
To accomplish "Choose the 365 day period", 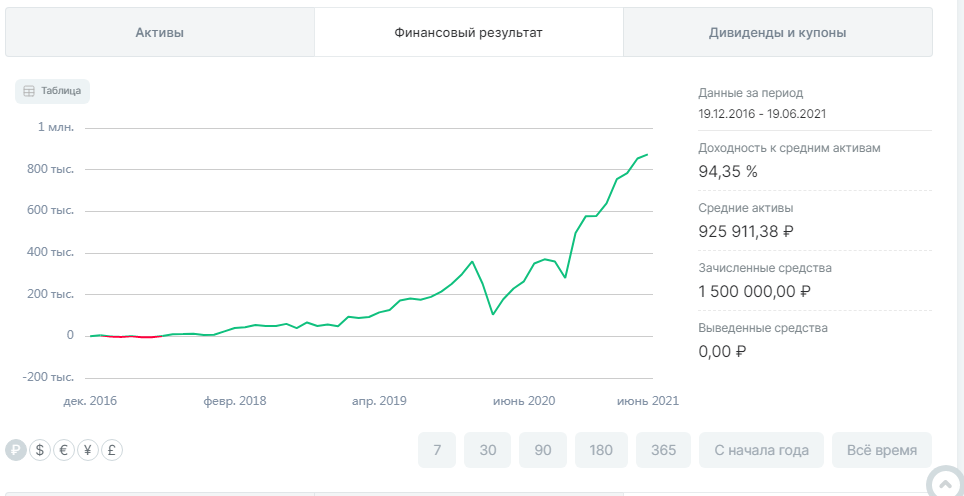I will pos(664,450).
